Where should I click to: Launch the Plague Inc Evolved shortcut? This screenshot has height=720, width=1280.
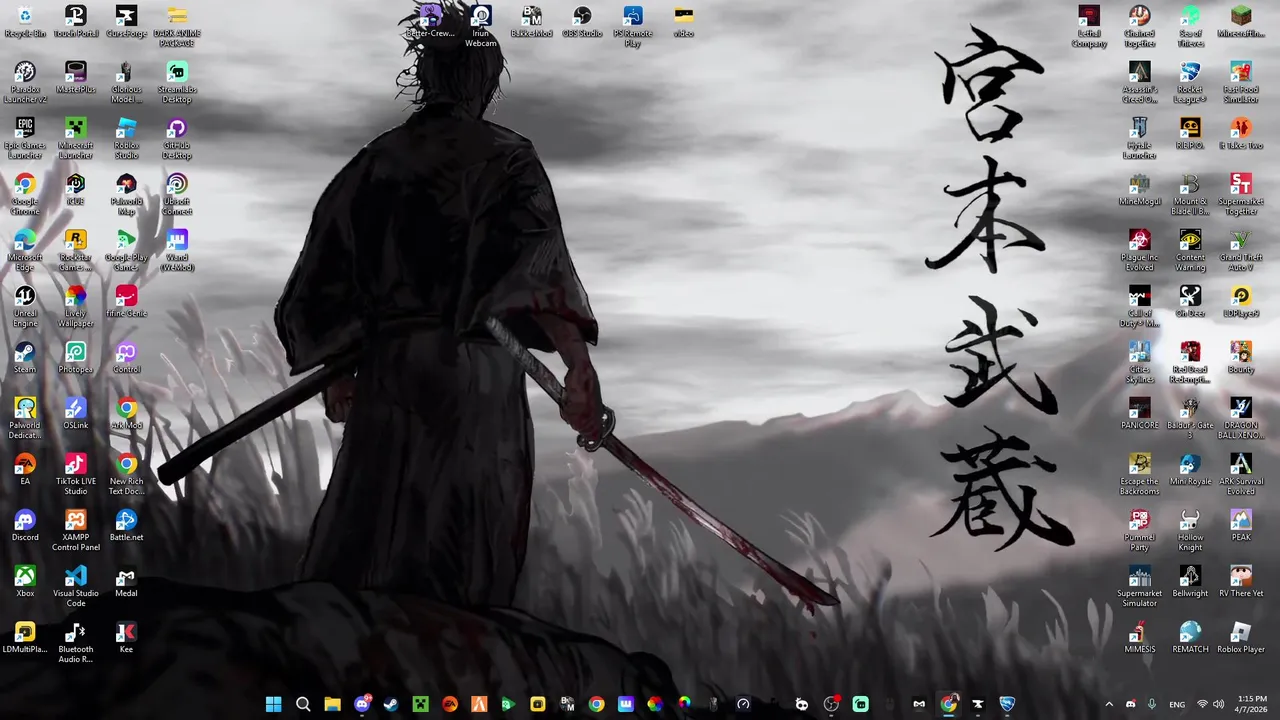click(1139, 251)
